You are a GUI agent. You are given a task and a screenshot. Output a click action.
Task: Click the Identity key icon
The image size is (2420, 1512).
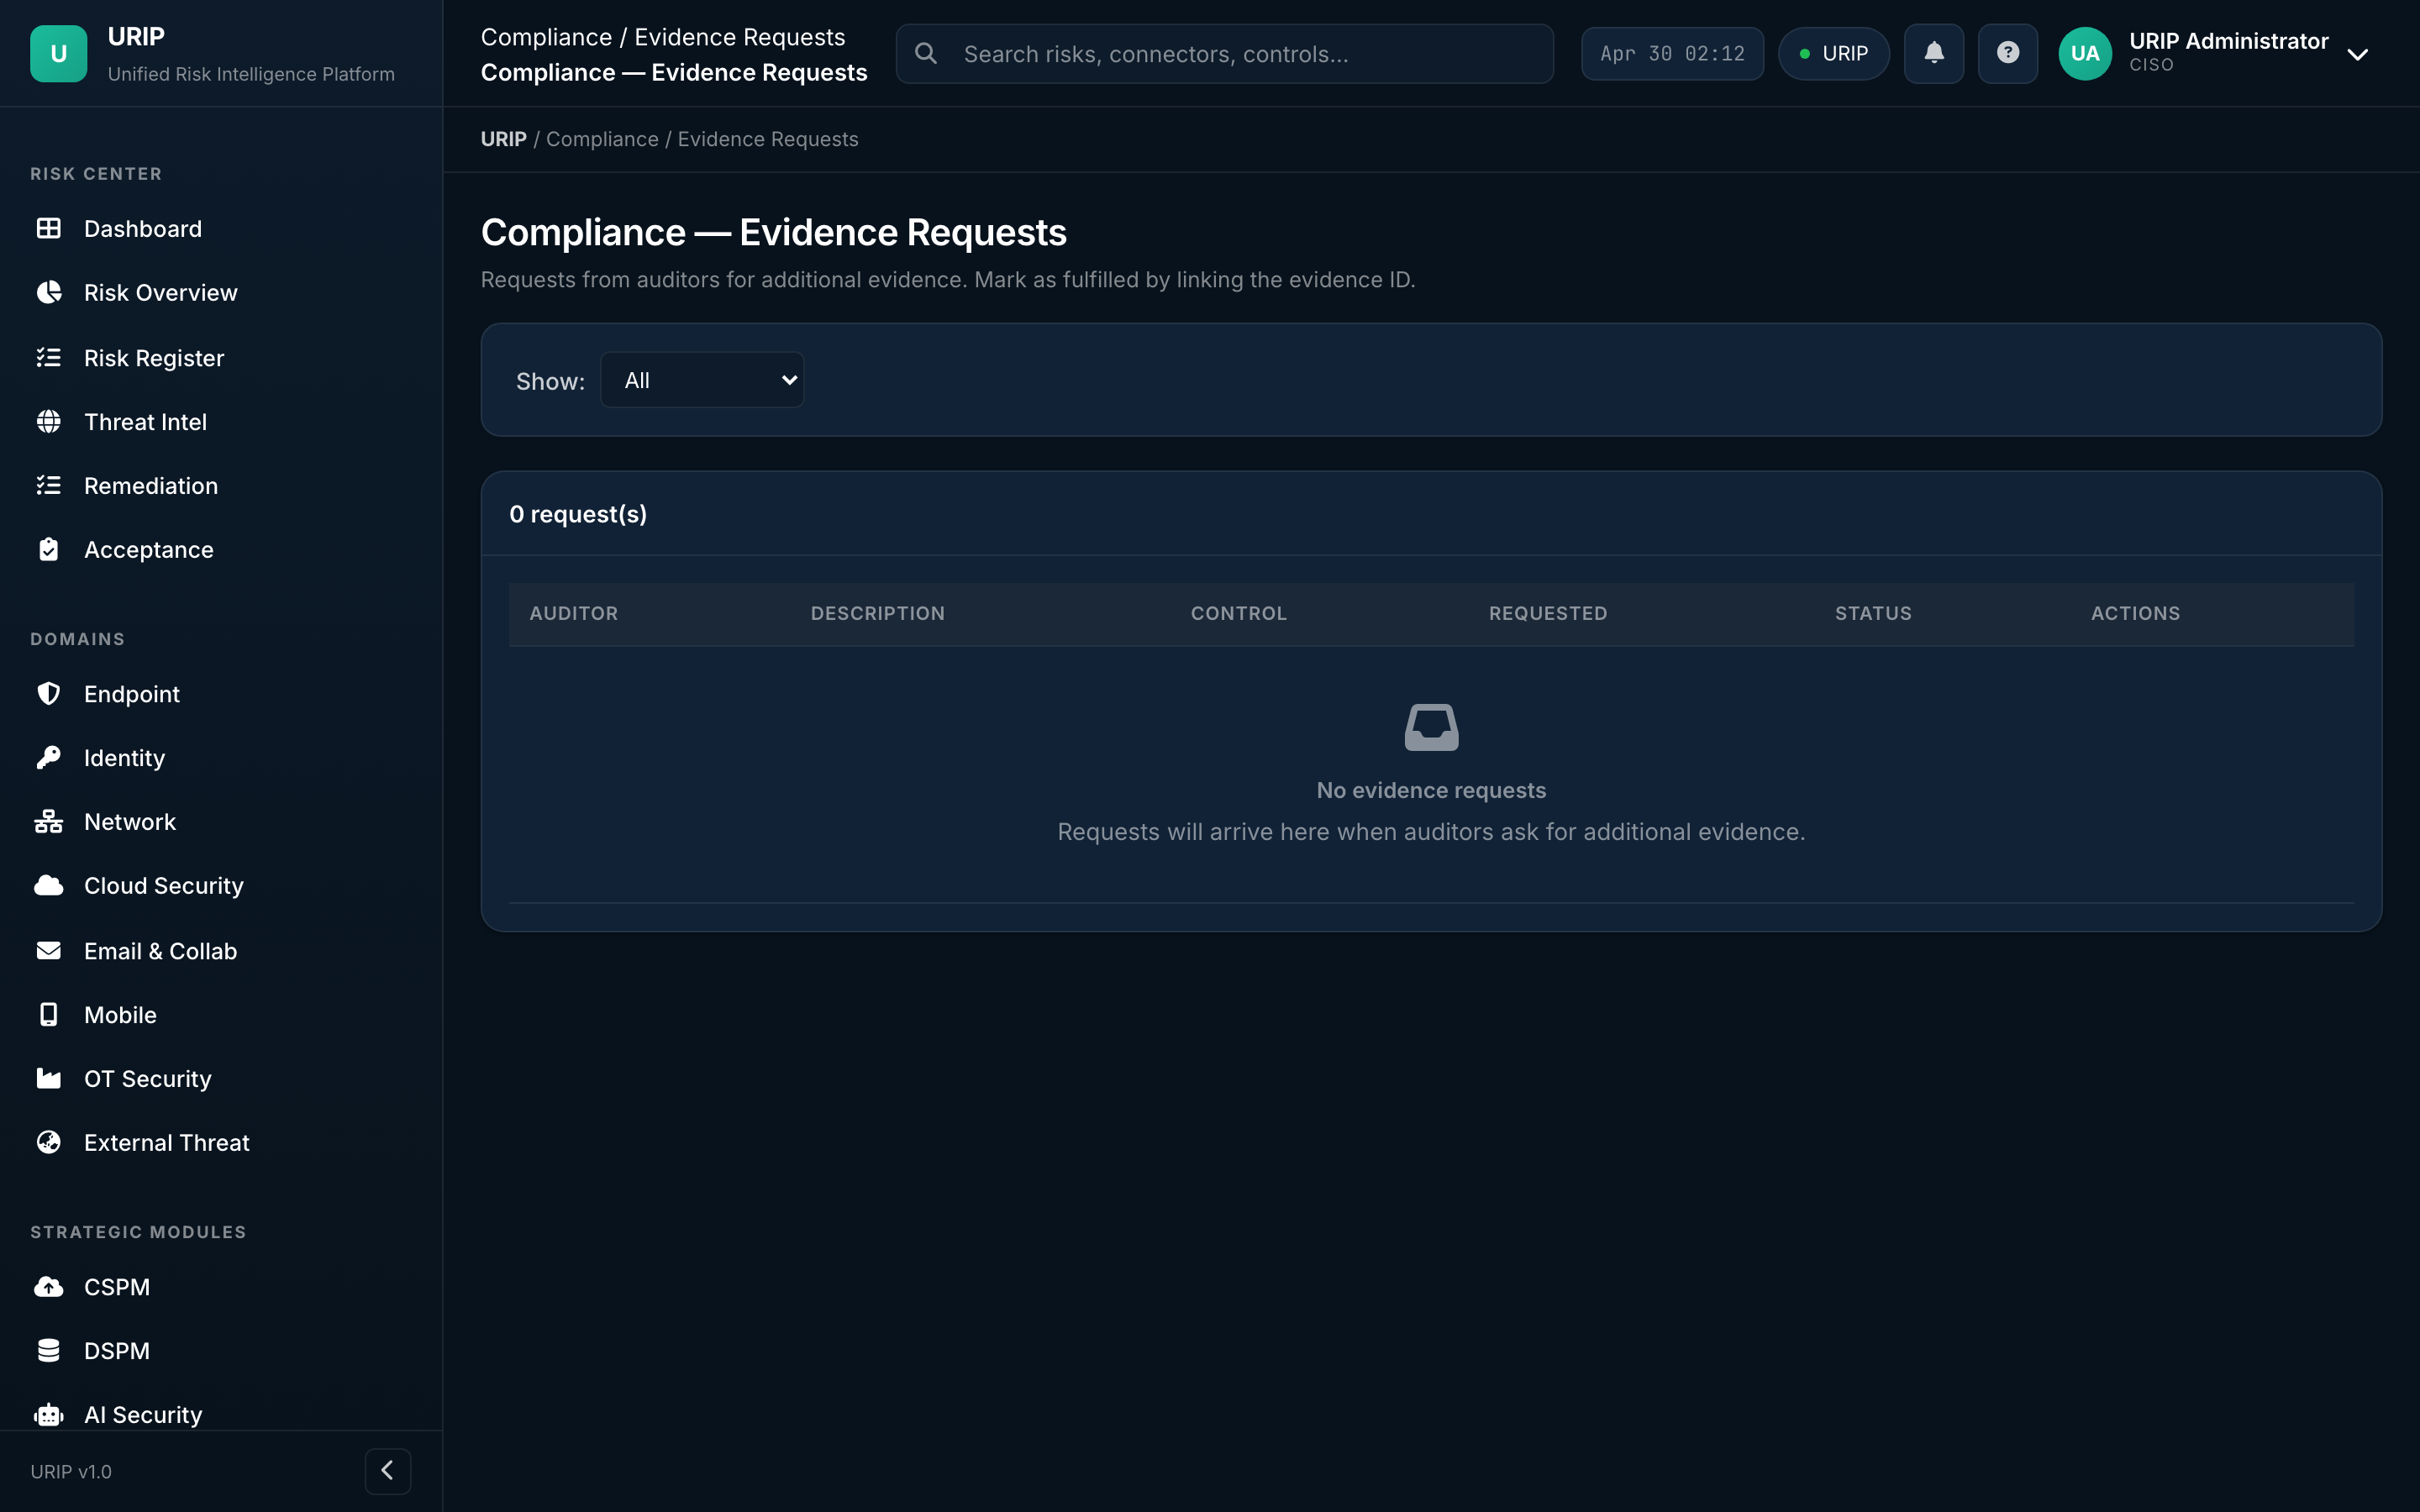coord(48,758)
